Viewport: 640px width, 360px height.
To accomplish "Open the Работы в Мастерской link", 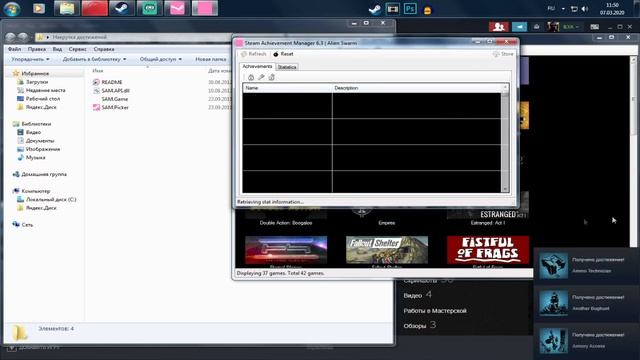I will [x=435, y=311].
